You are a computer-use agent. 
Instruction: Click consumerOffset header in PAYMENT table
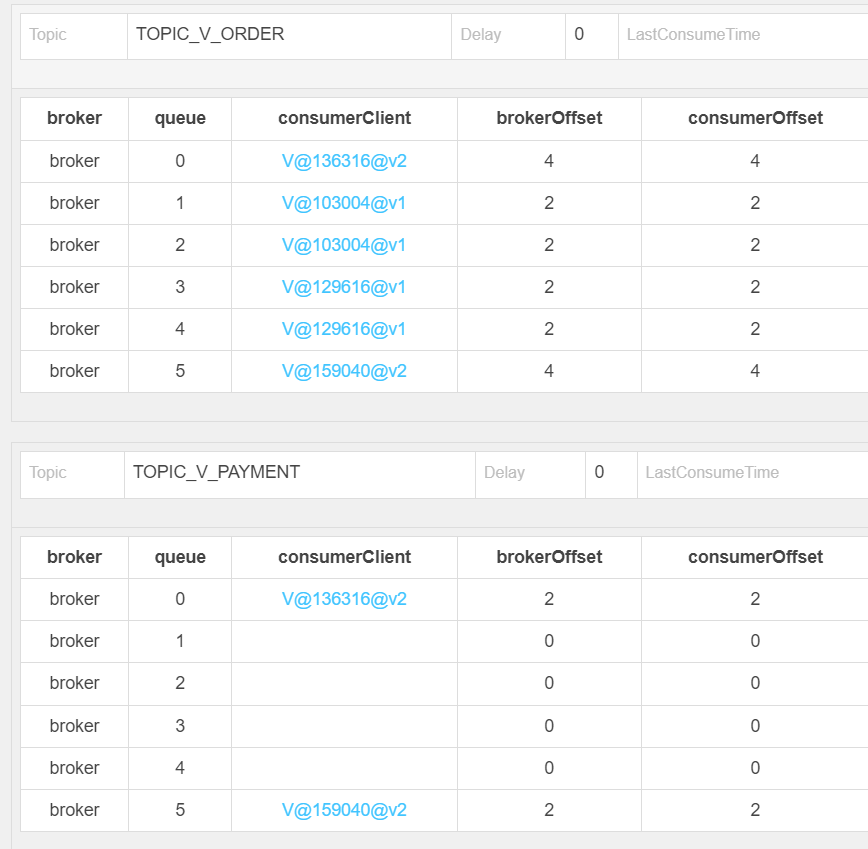point(755,557)
